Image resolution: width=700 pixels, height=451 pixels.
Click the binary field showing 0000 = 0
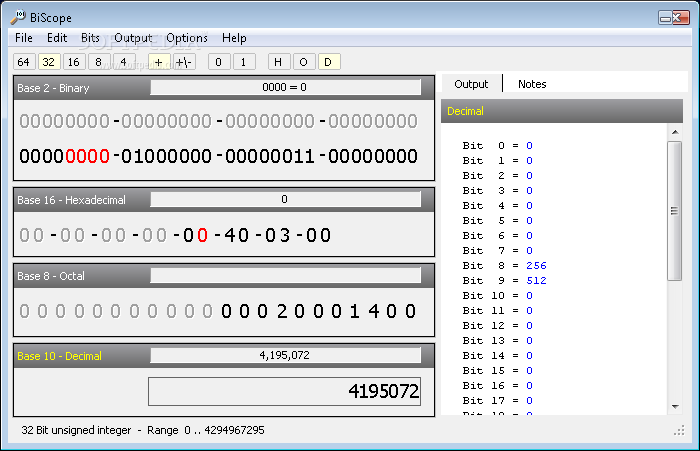click(x=285, y=87)
